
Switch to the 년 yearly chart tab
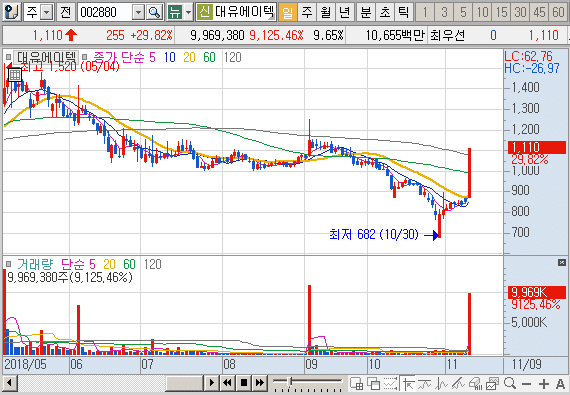345,12
